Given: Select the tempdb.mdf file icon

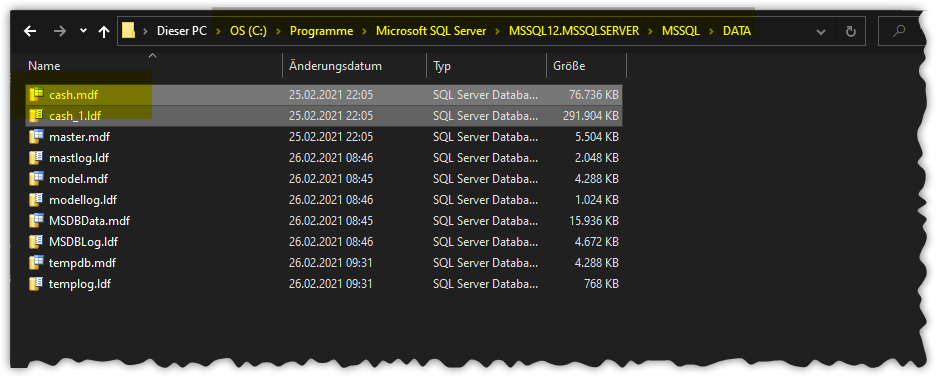Looking at the screenshot, I should point(37,263).
